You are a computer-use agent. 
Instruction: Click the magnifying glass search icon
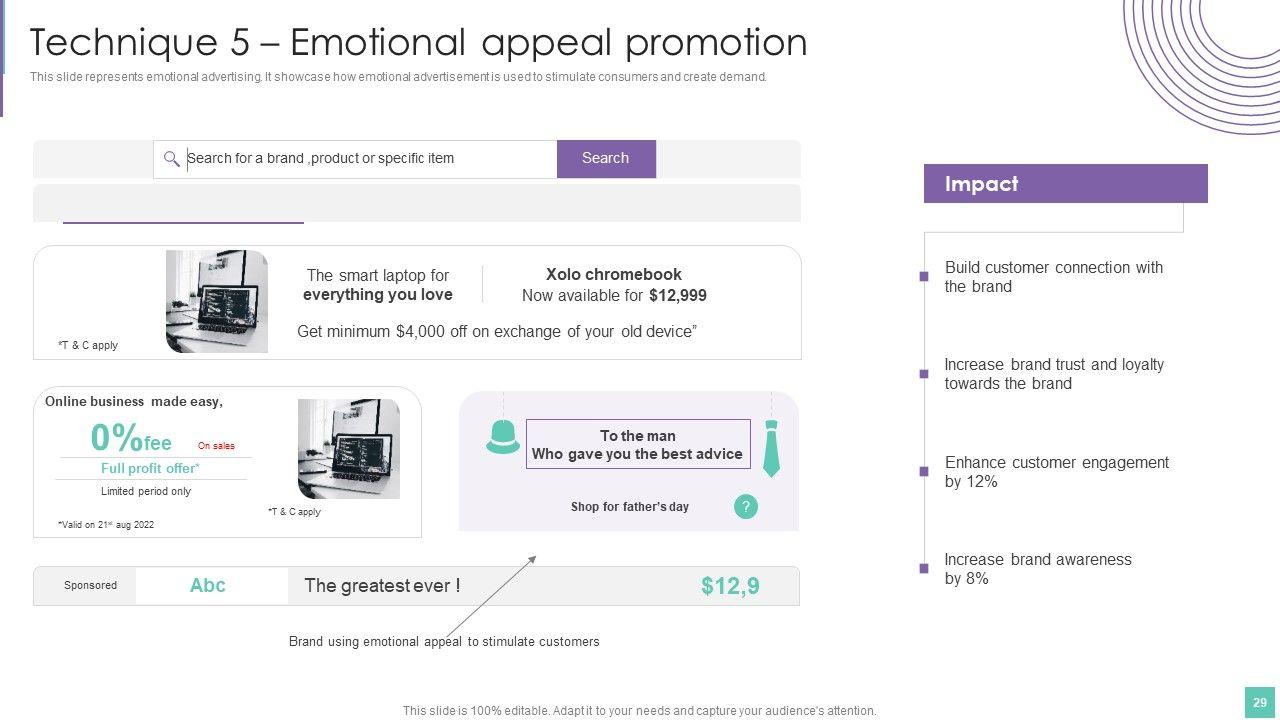click(x=172, y=159)
